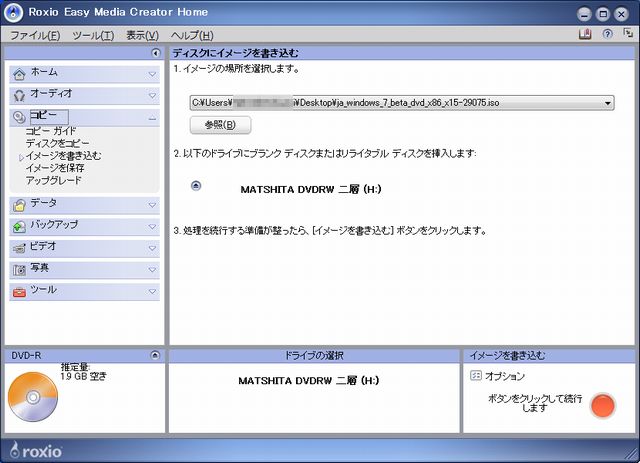The width and height of the screenshot is (640, 463).
Task: Click the Photo camera icon
Action: [x=19, y=270]
